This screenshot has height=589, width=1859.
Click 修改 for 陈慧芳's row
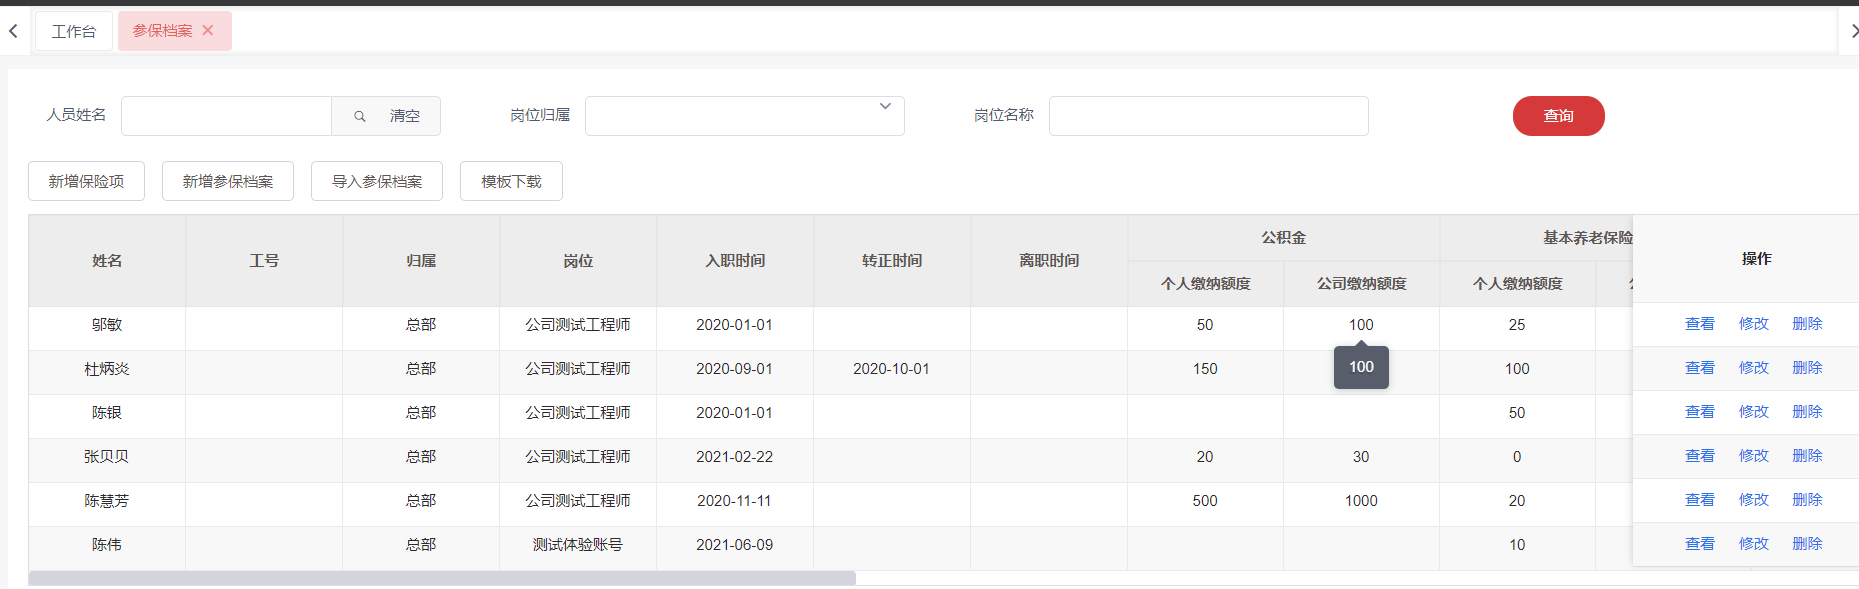point(1753,500)
